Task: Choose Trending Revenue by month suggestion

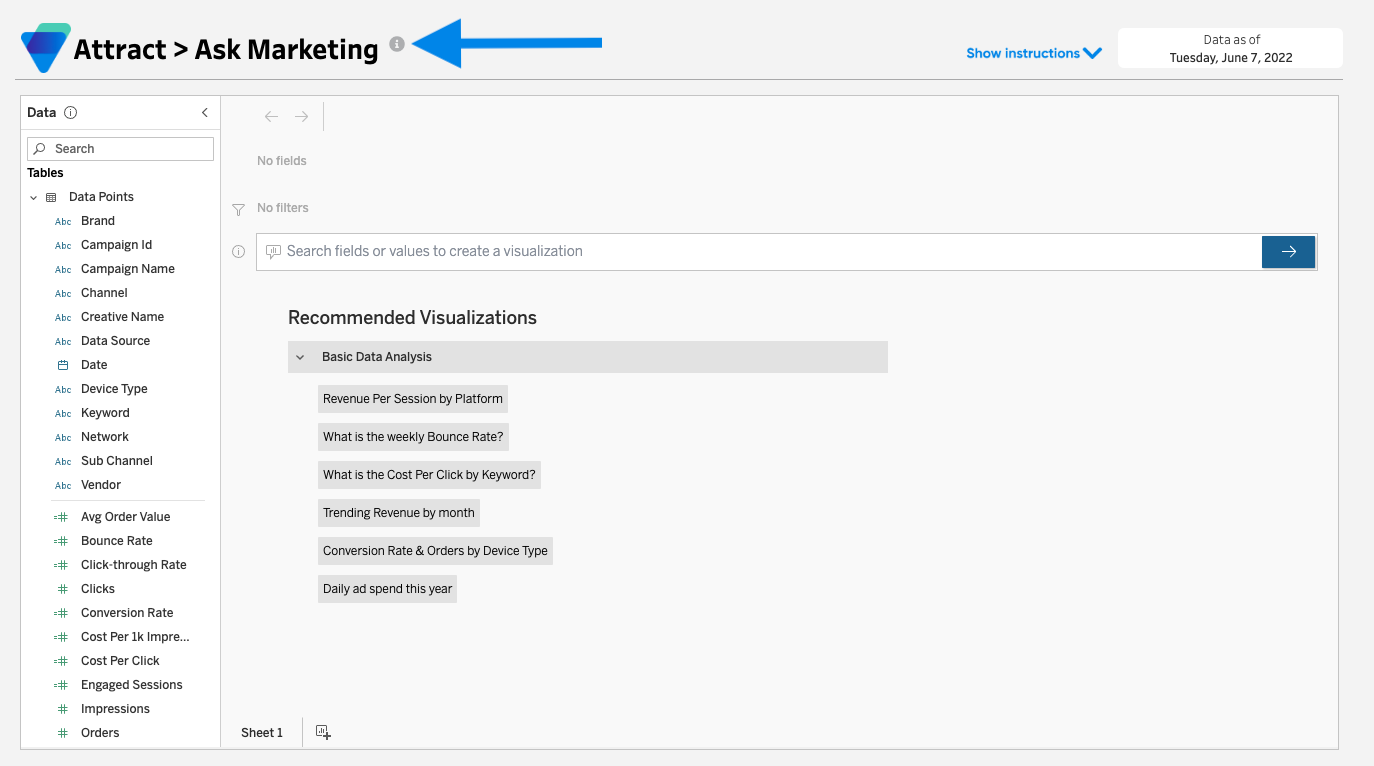Action: pos(399,513)
